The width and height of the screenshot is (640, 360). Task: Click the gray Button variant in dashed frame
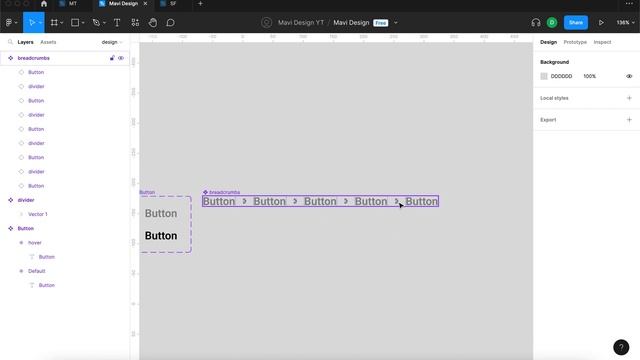(x=161, y=213)
